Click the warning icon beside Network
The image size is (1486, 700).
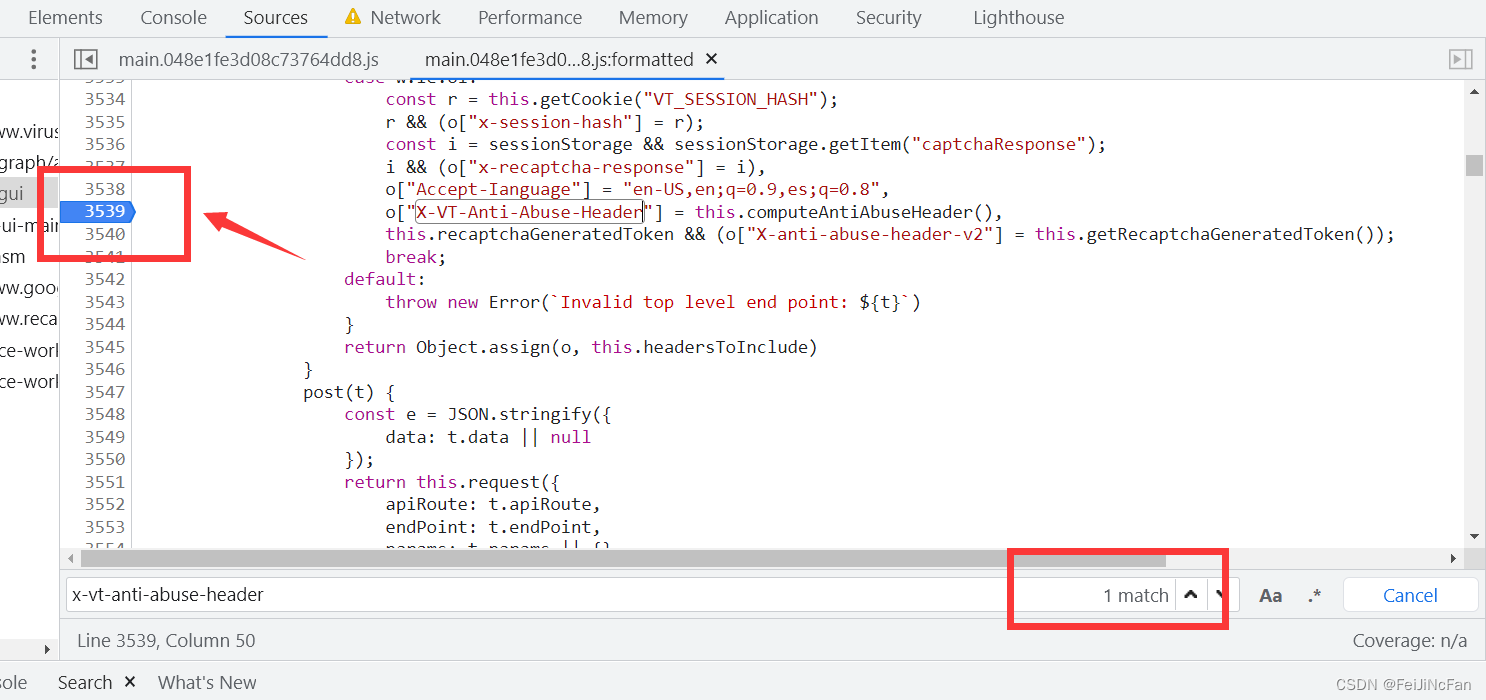[x=353, y=17]
